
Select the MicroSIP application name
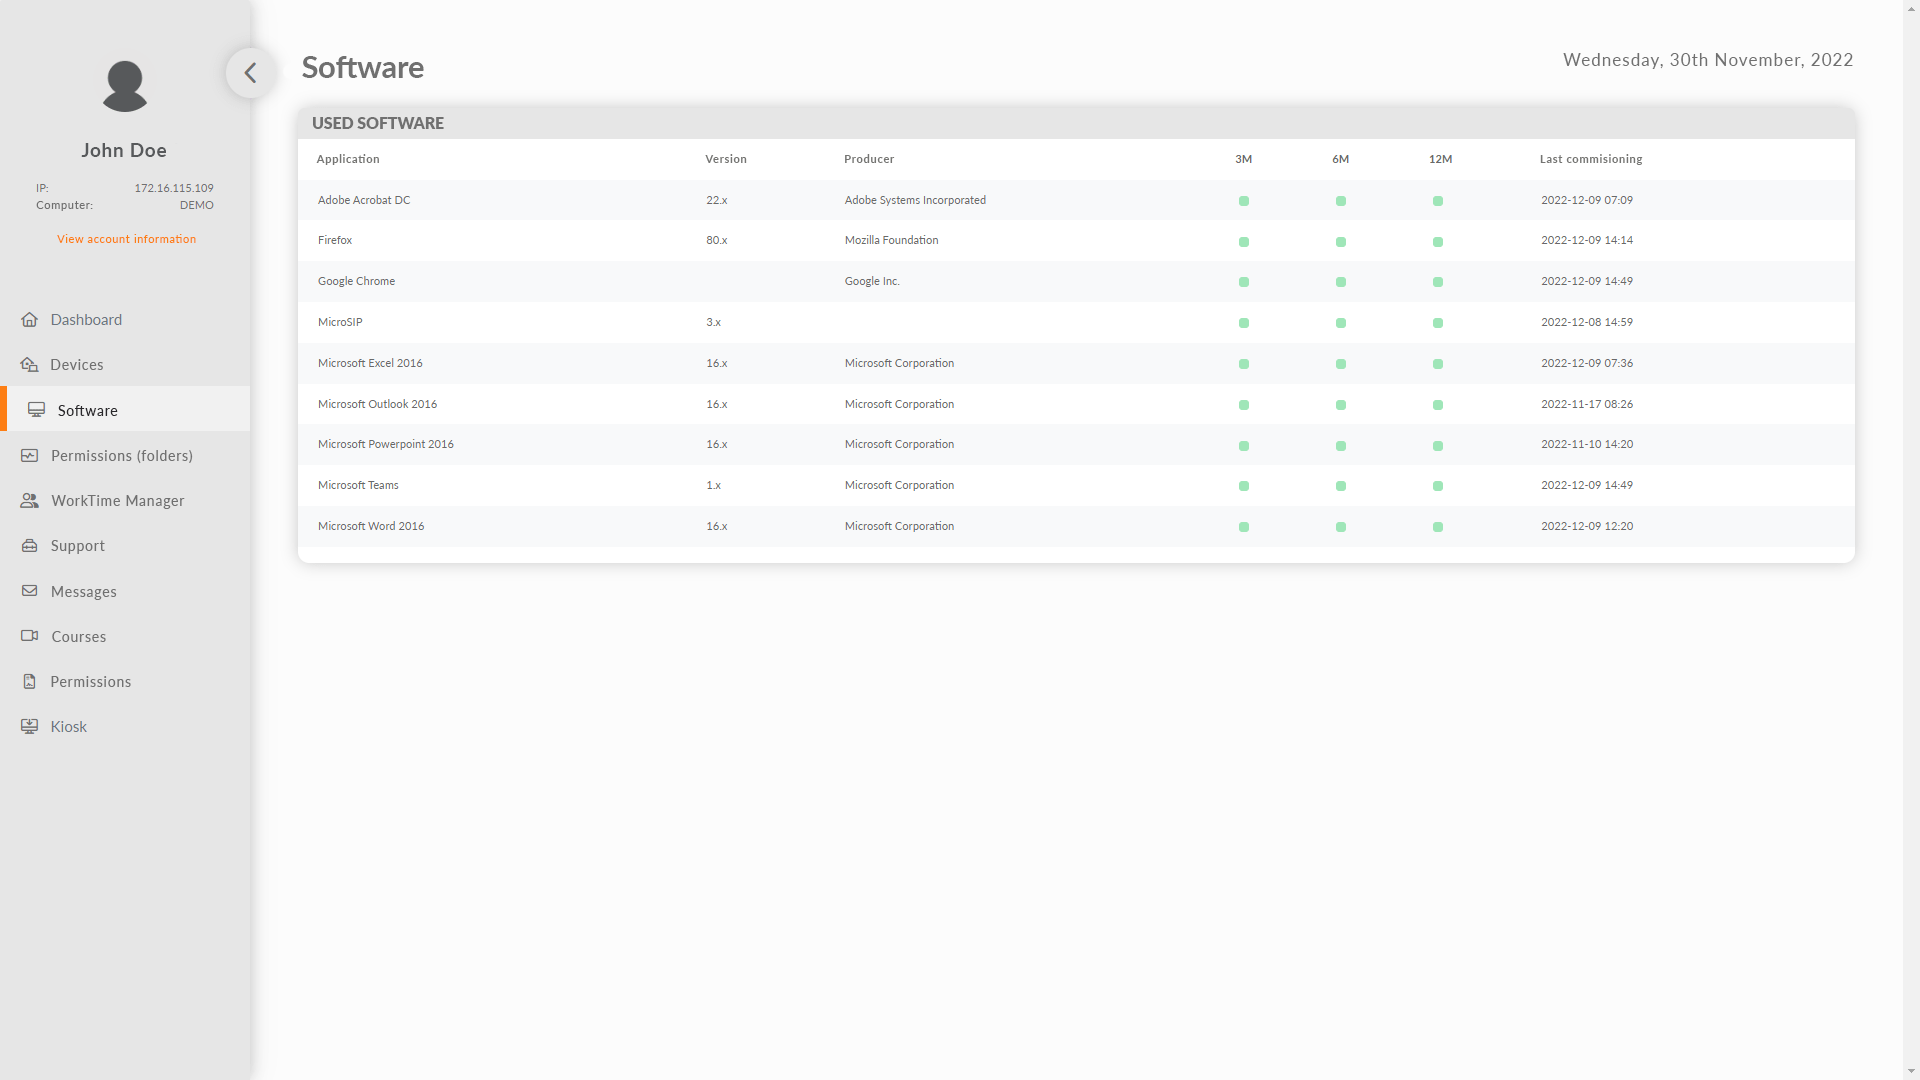340,322
